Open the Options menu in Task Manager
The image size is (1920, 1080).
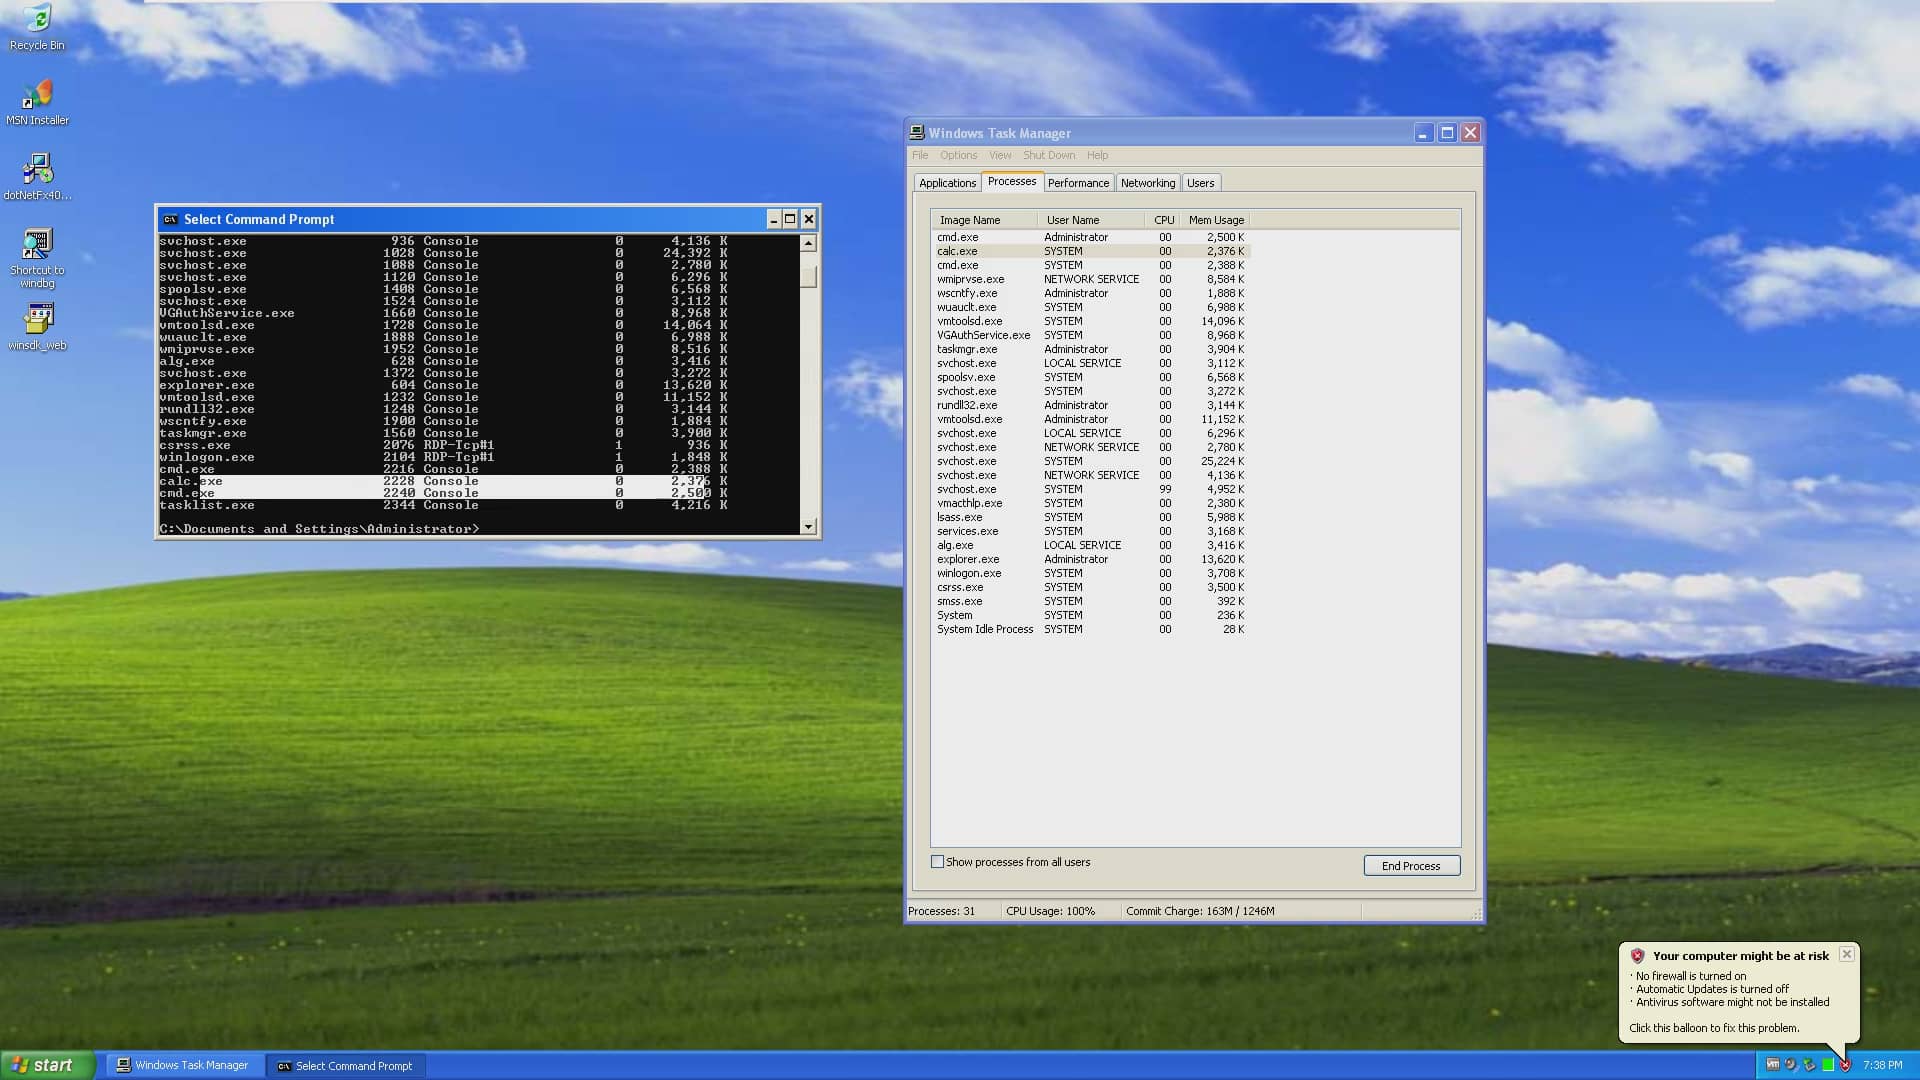pyautogui.click(x=958, y=155)
